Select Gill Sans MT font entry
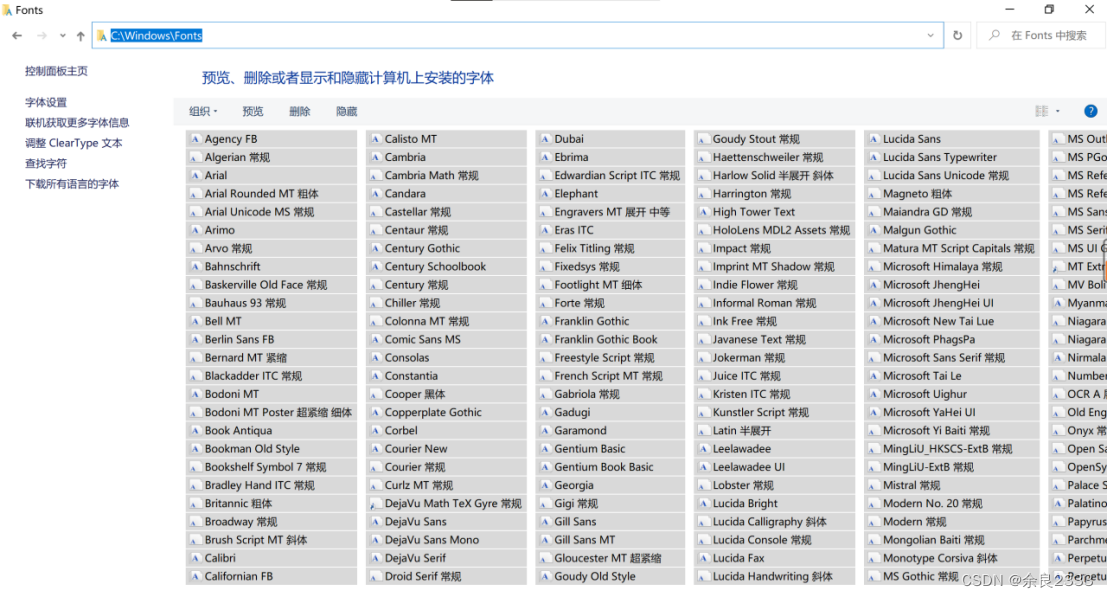 click(611, 540)
